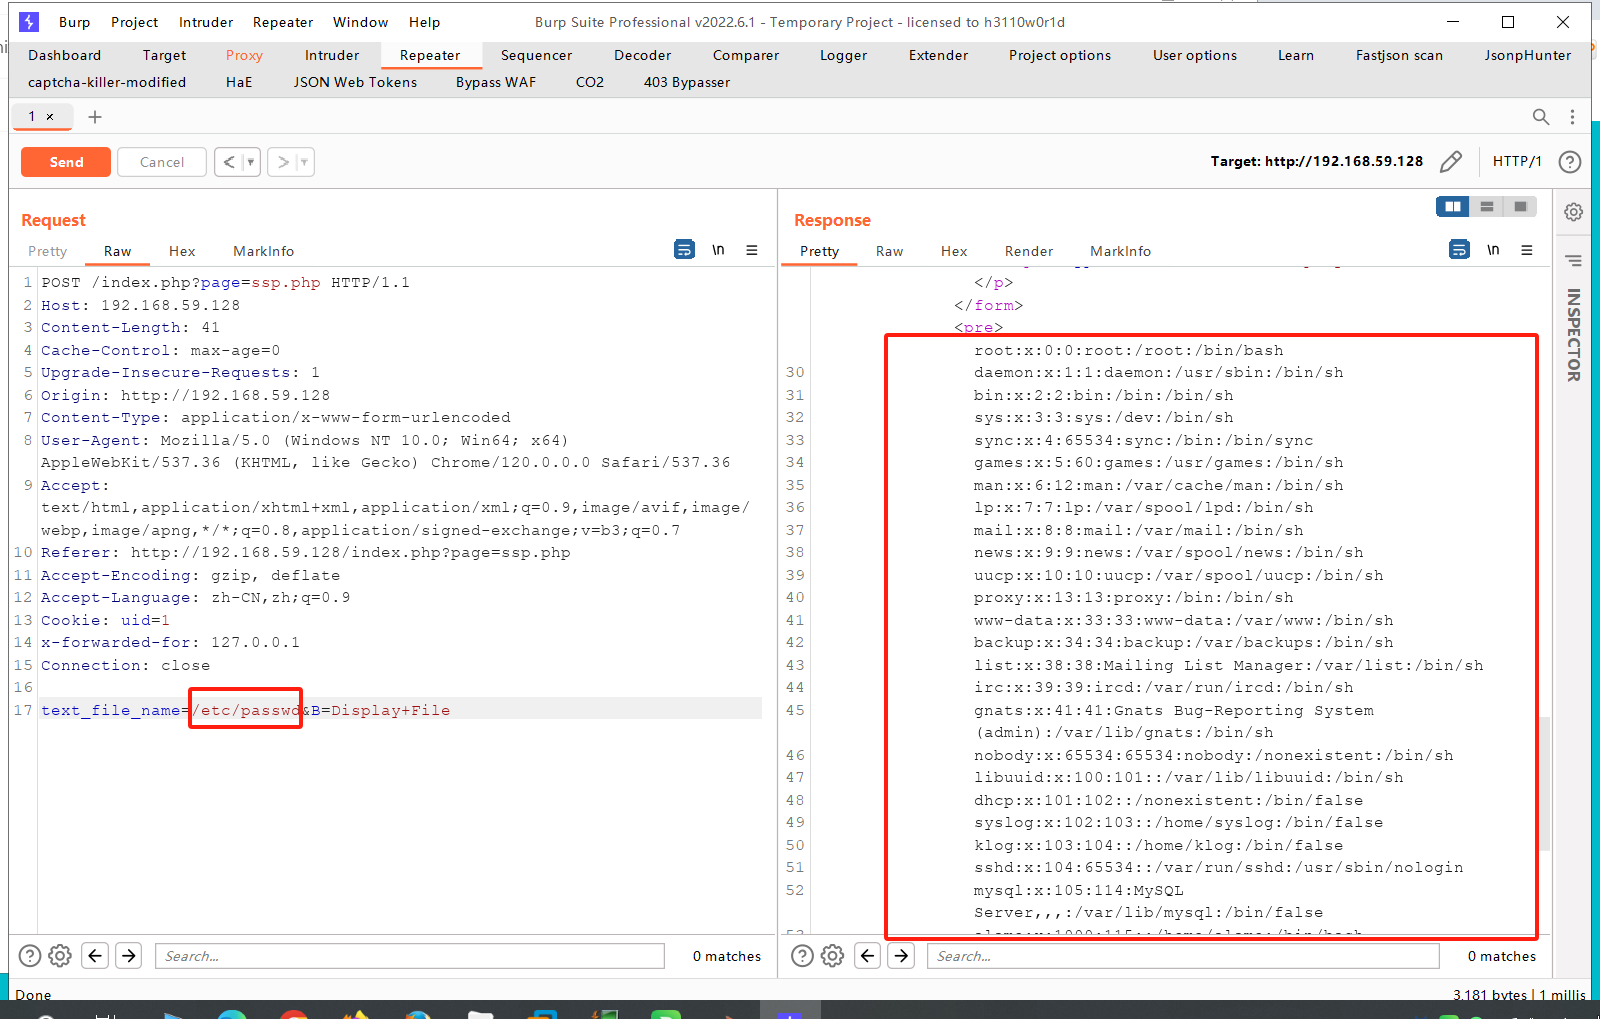1600x1019 pixels.
Task: Switch to the stacked vertical layout view
Action: pos(1487,206)
